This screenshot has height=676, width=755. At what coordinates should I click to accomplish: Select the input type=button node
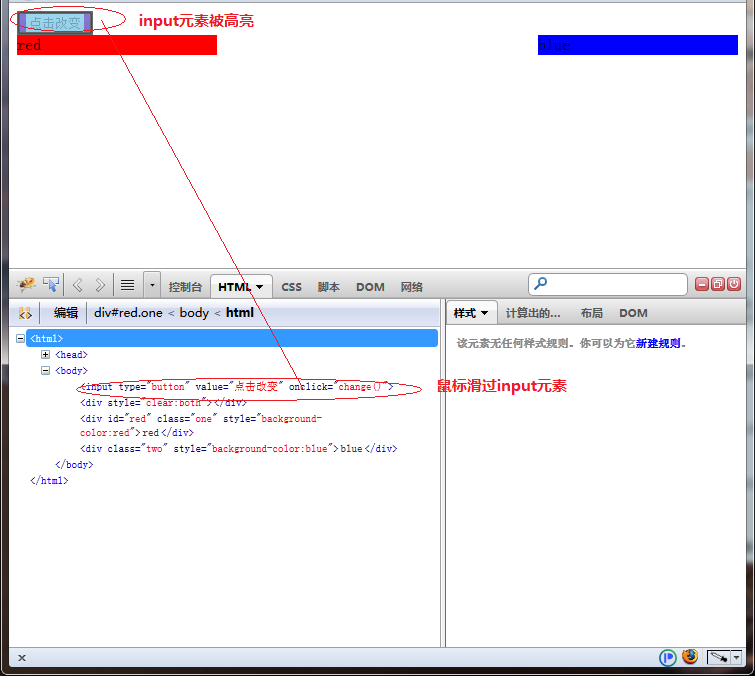click(236, 387)
